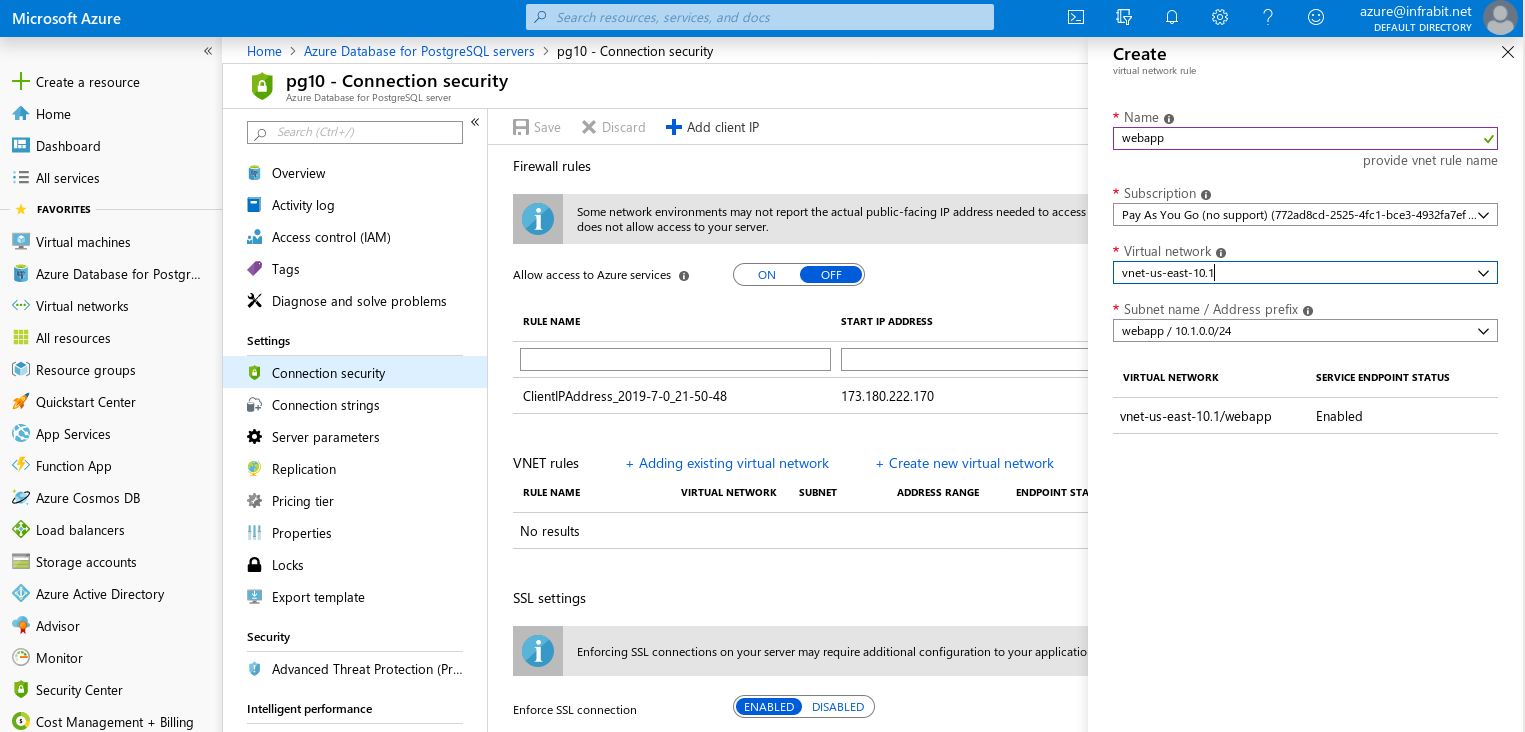Click info icon next to Name label
1525x732 pixels.
pos(1169,119)
